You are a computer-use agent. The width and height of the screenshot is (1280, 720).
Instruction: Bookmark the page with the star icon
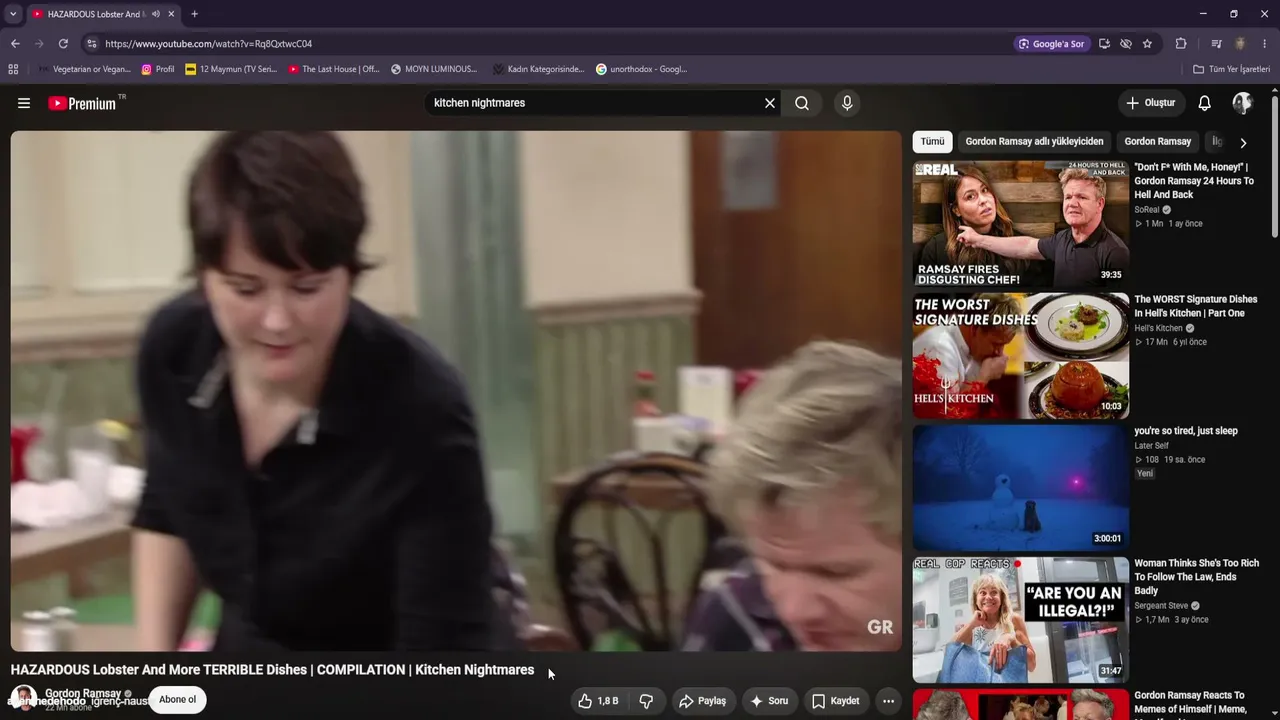click(x=1147, y=44)
